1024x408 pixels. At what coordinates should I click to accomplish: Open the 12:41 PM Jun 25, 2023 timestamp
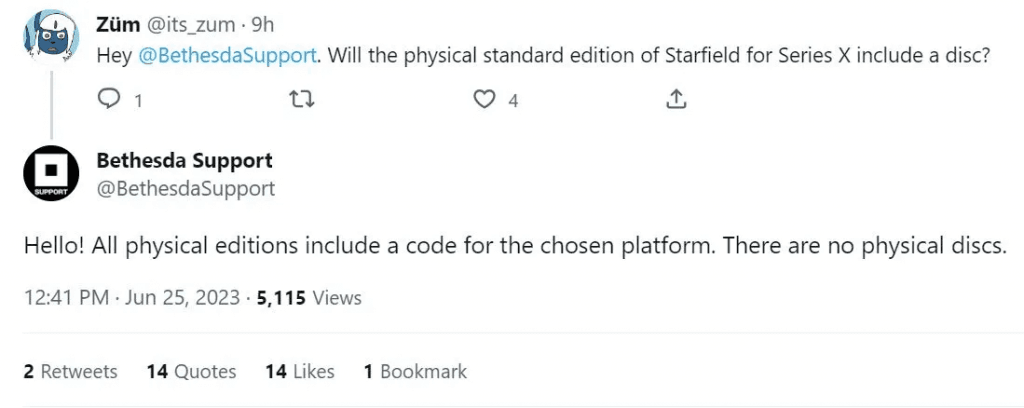point(130,298)
